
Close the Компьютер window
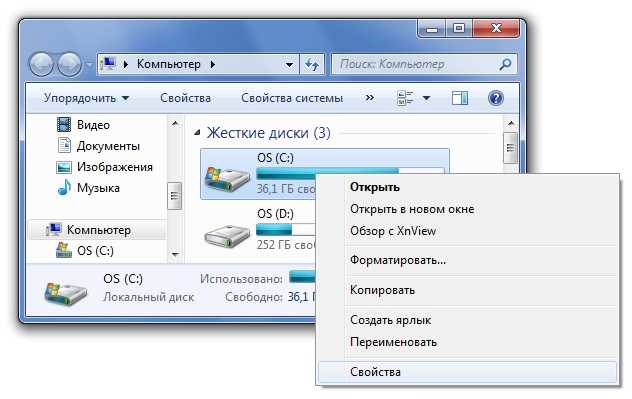(496, 29)
